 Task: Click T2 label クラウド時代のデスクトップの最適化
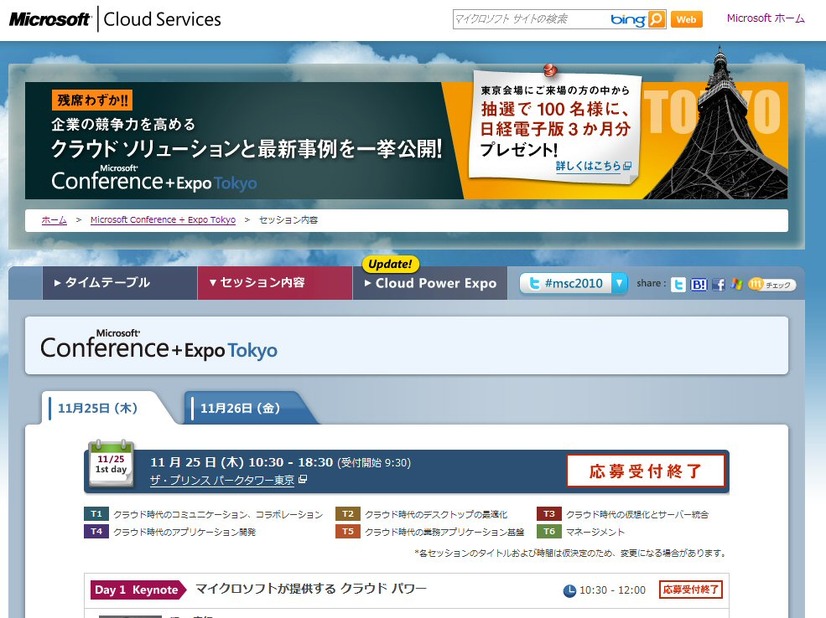coord(436,515)
